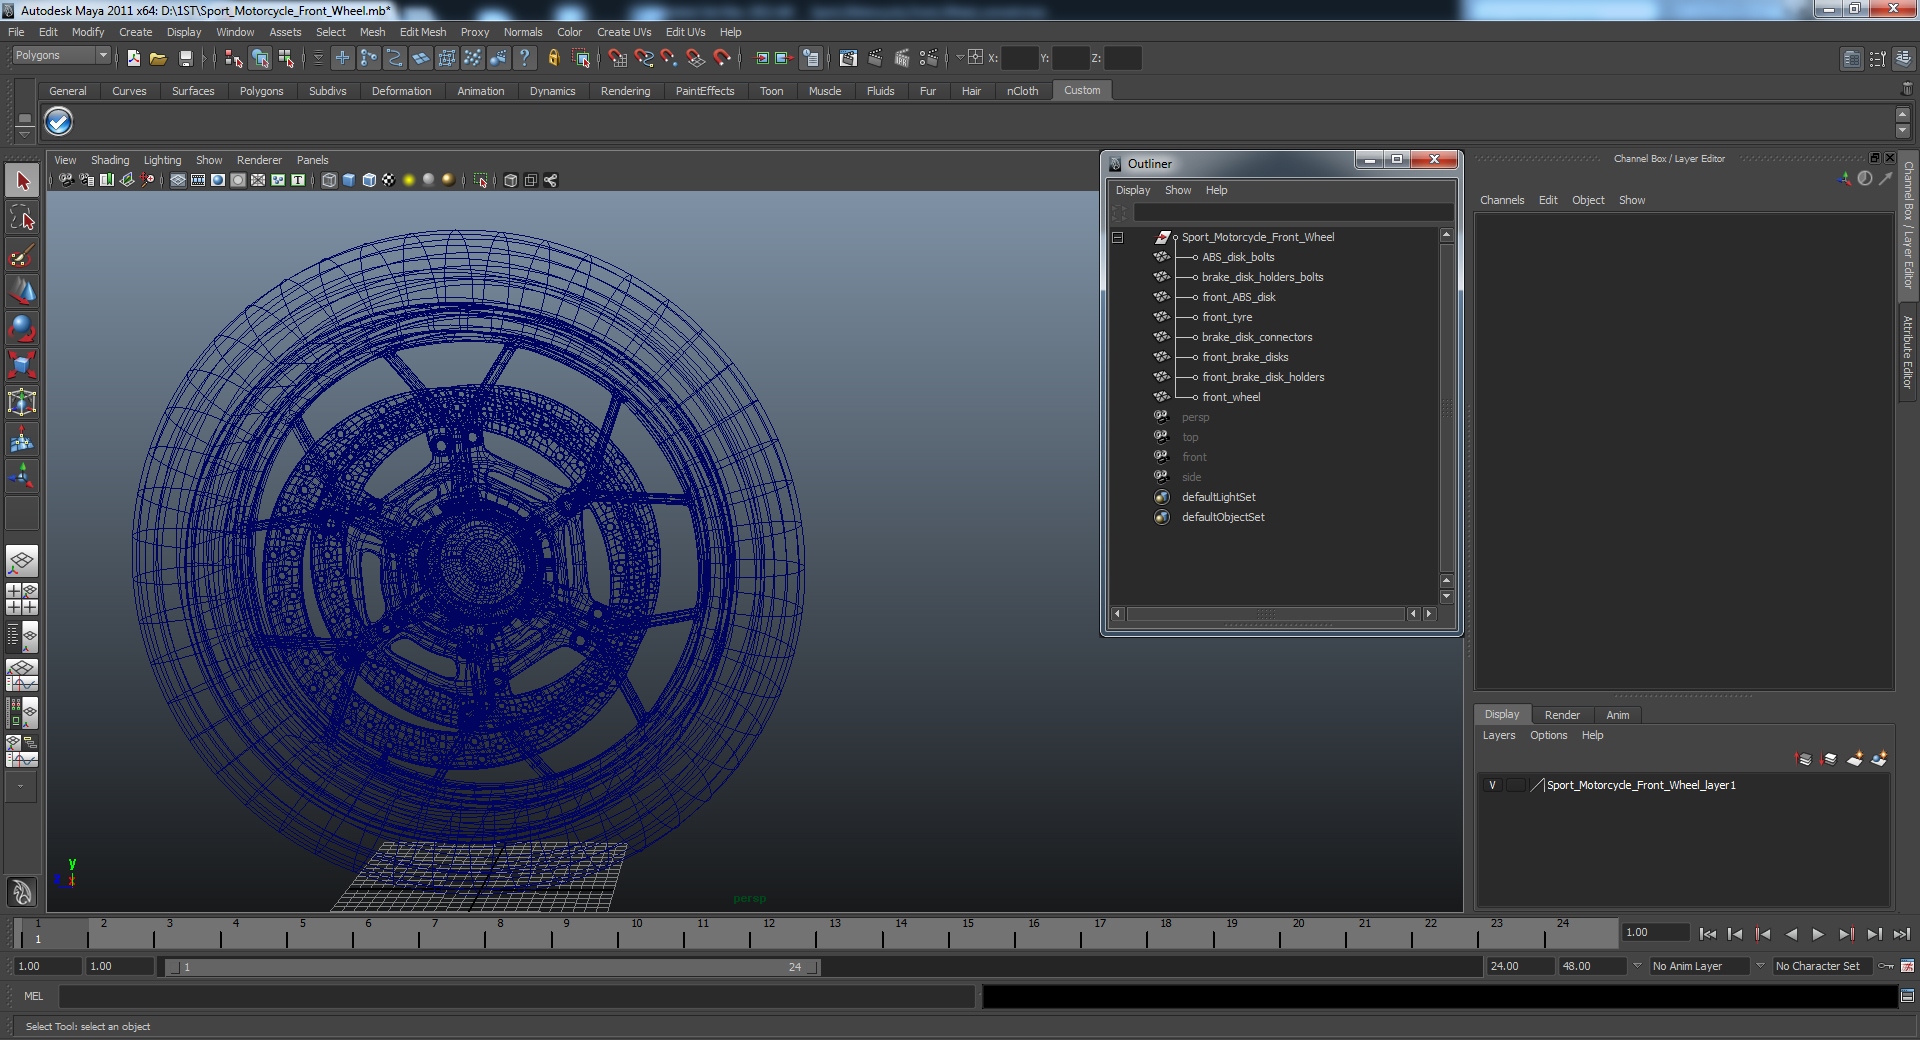Screen dimensions: 1920x1040
Task: Open Render Settings window
Action: [x=929, y=58]
